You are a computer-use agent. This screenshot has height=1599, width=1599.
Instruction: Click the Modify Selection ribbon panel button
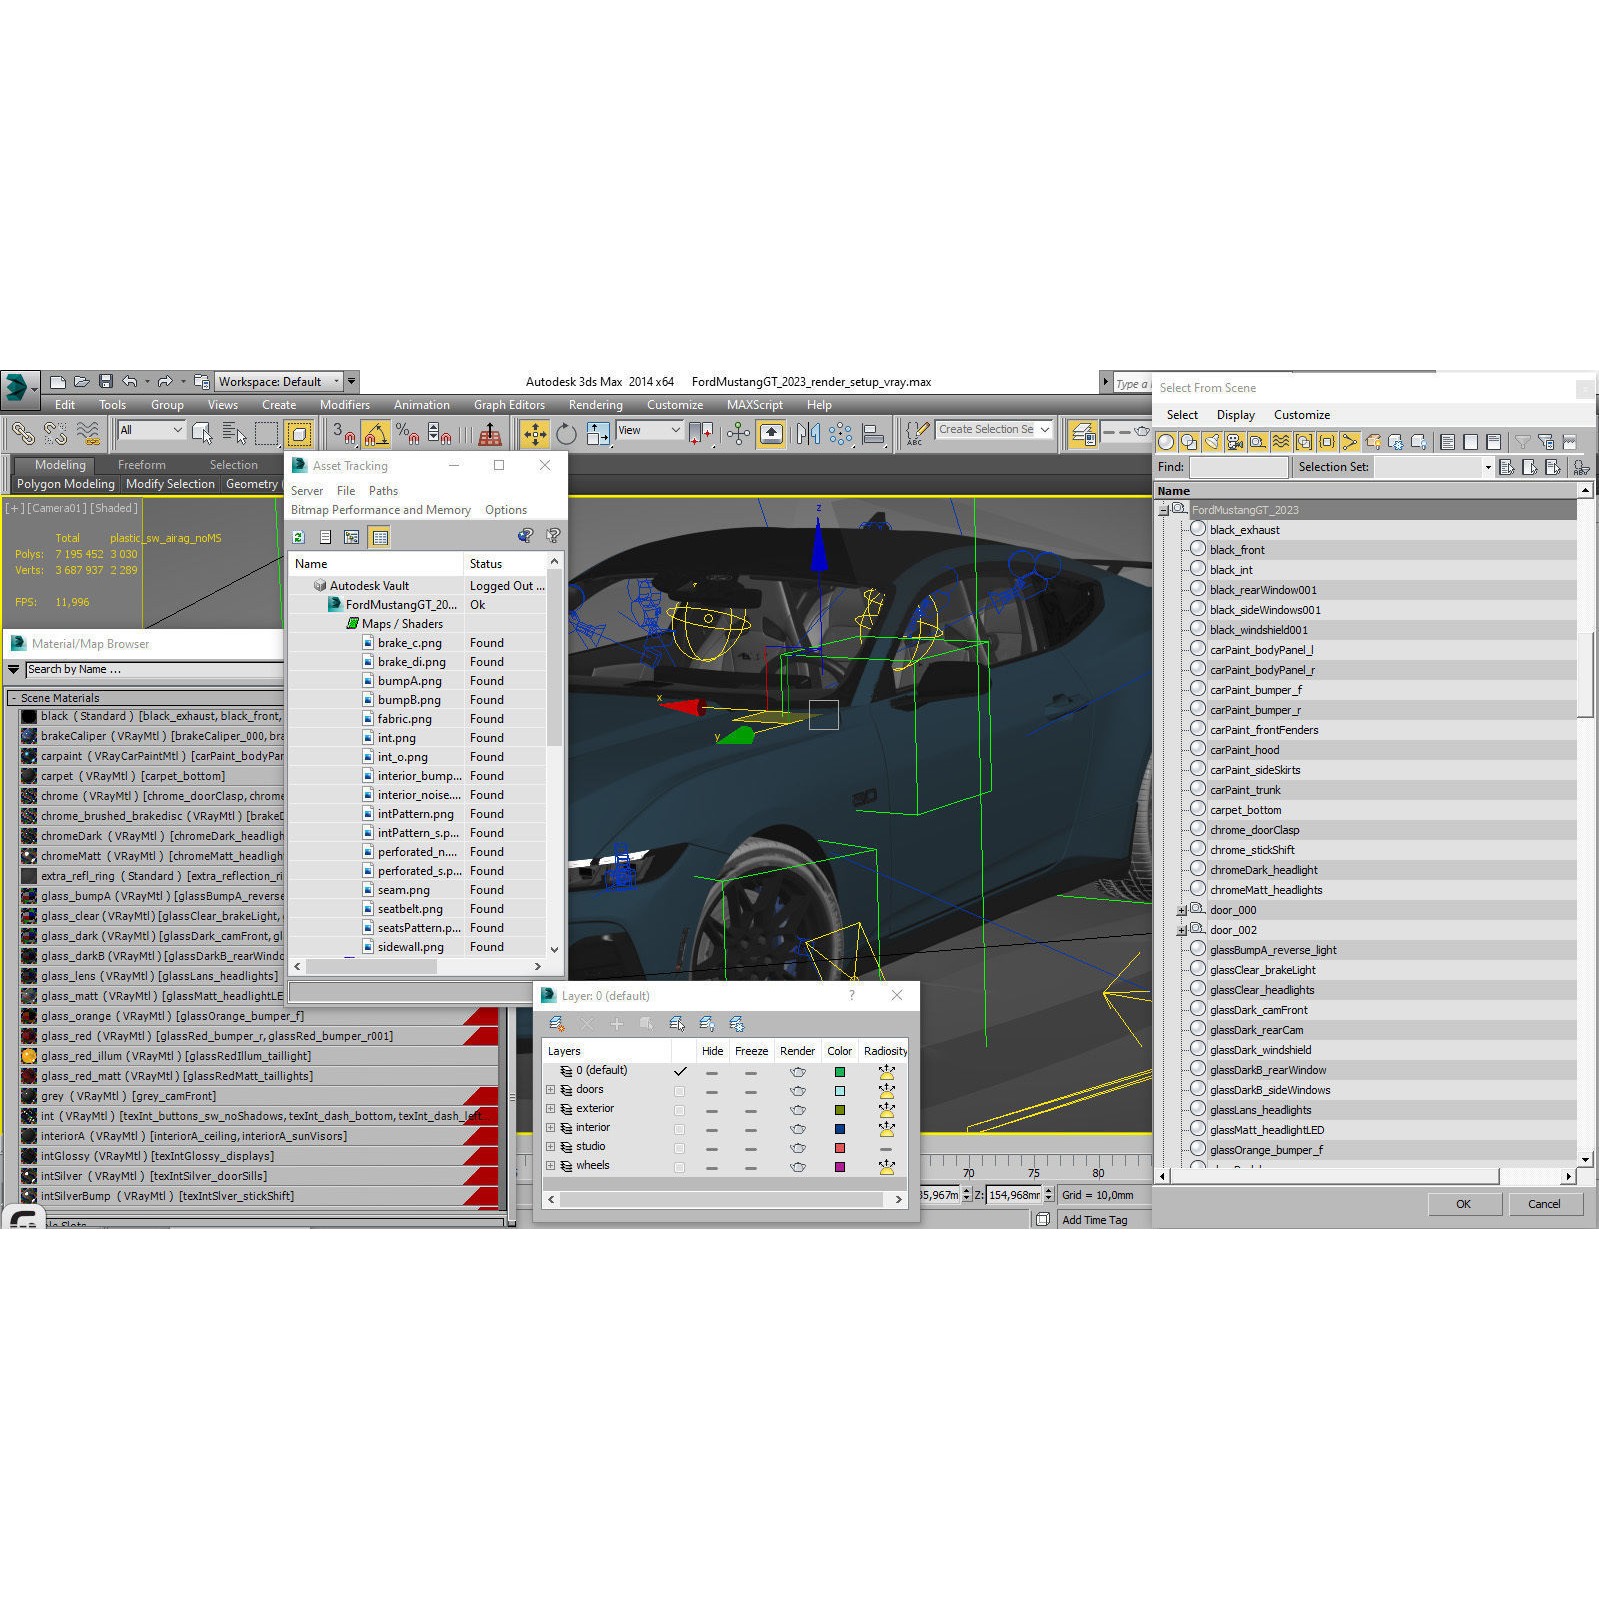click(x=170, y=484)
